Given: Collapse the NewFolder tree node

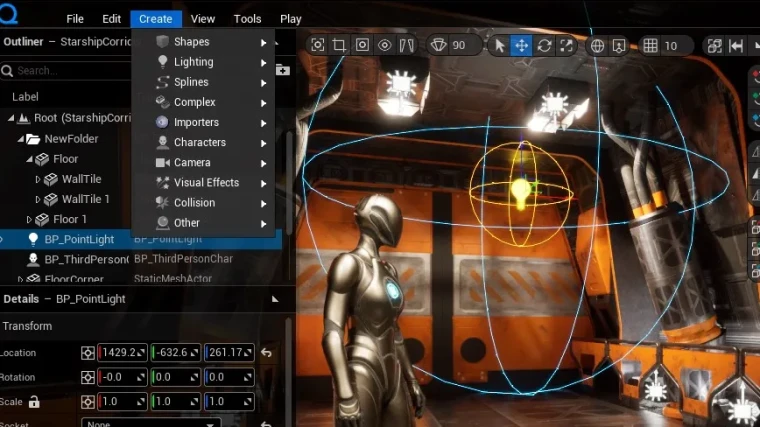Looking at the screenshot, I should coord(20,139).
